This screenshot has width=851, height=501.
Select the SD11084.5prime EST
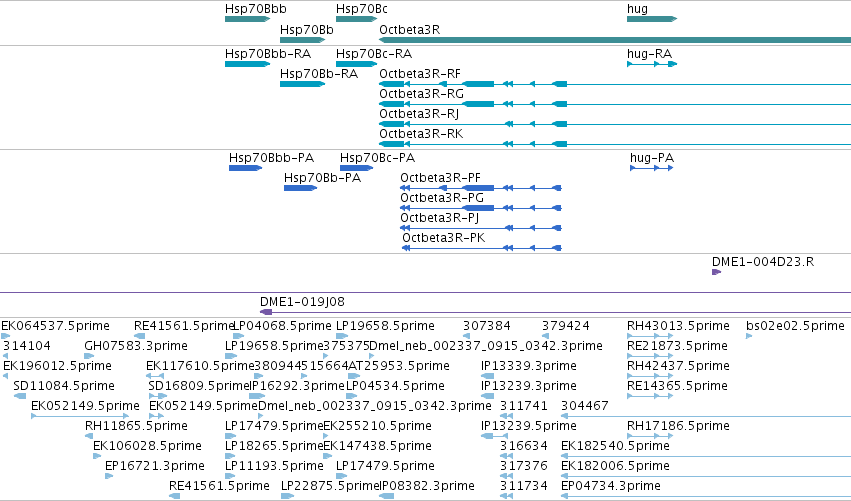click(20, 396)
